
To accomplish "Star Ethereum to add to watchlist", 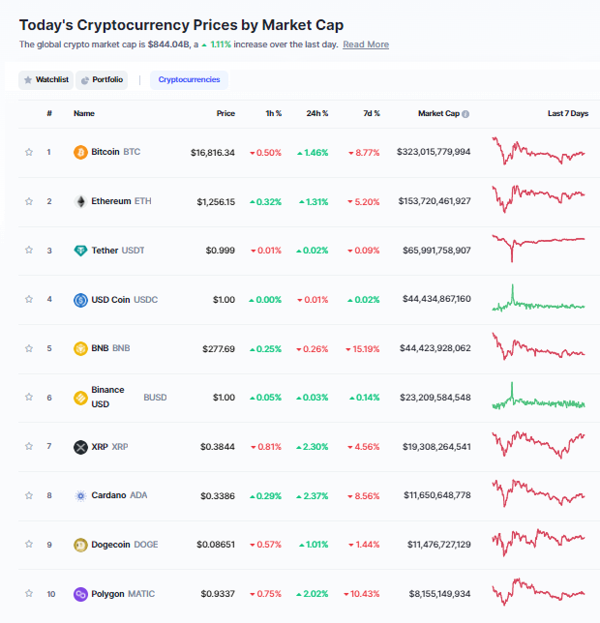I will 29,201.
